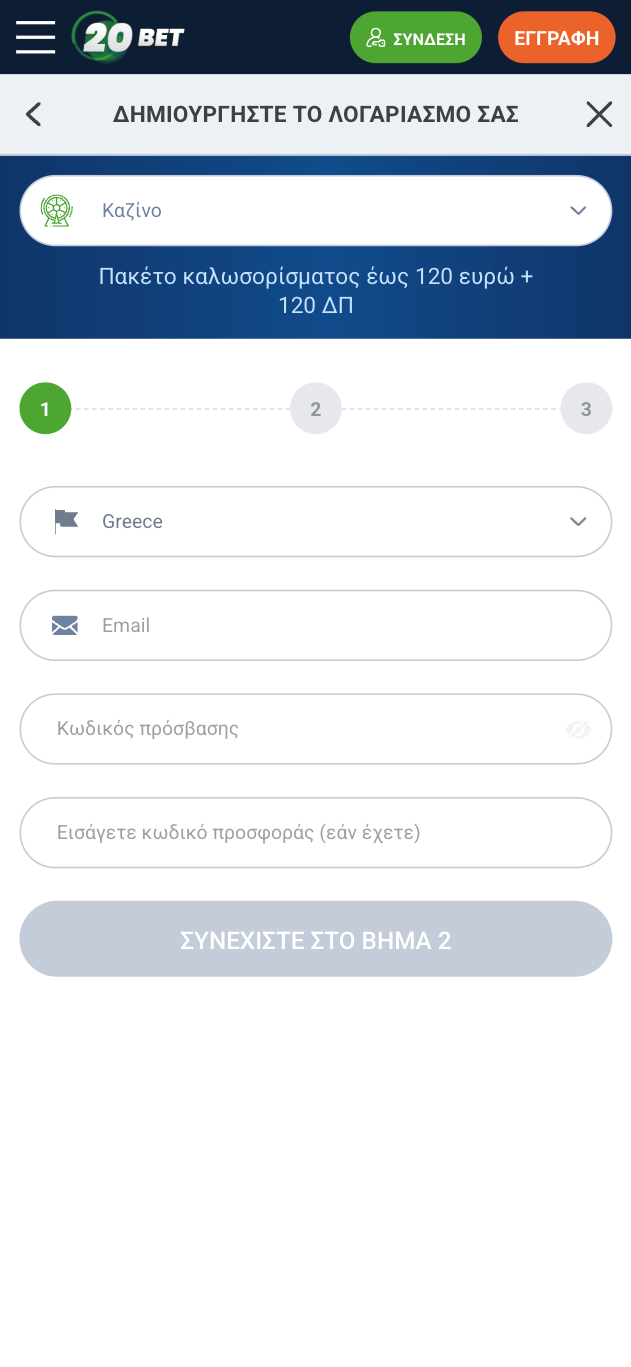Click the user icon on ΣΥΝΔΕΣΗ button
This screenshot has width=631, height=1367.
376,38
